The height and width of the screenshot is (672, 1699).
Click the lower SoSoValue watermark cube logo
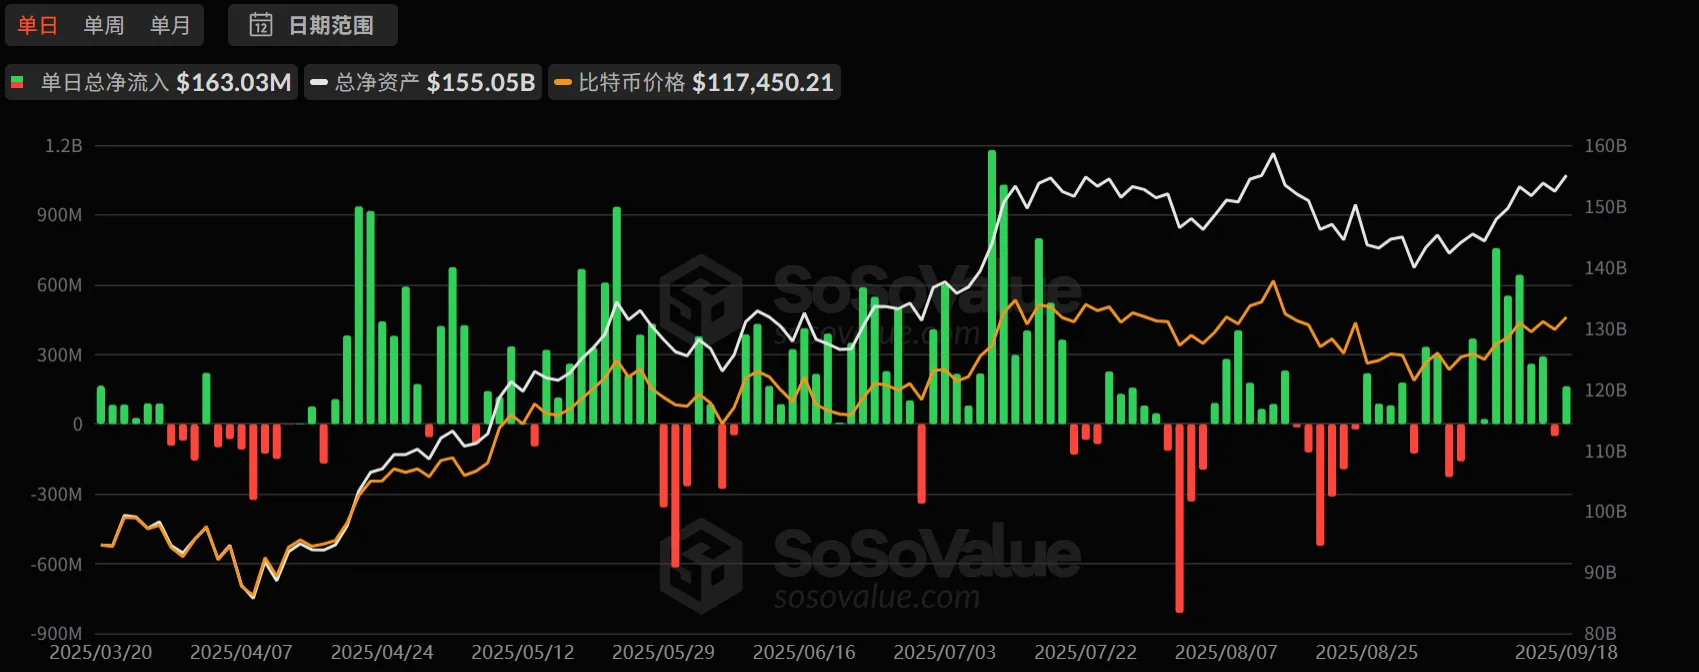tap(701, 565)
